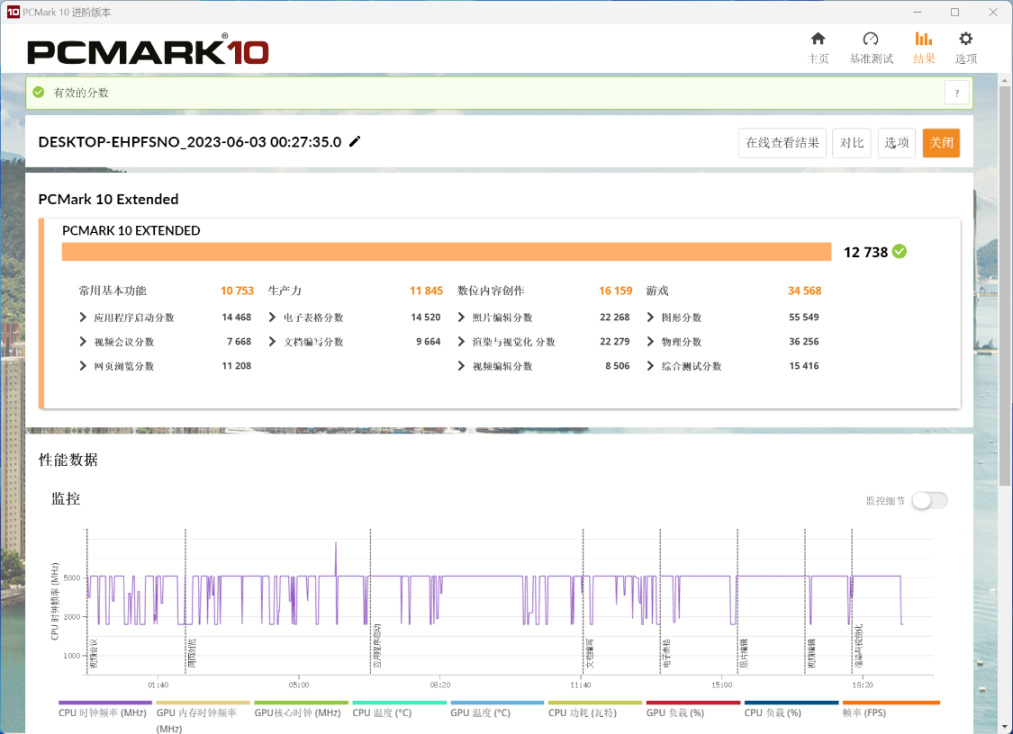Click the purple clock spike in the graph
1013x734 pixels.
[x=335, y=558]
